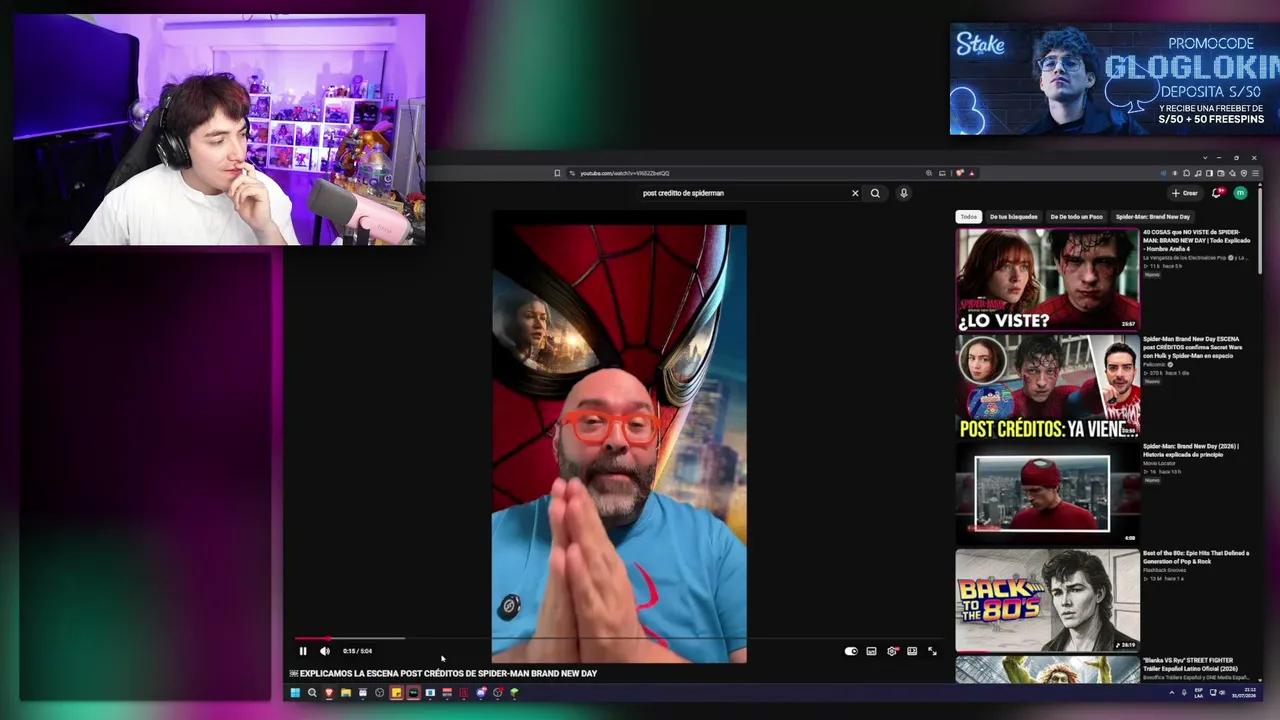Open the taskbar clock and date

[1244, 692]
